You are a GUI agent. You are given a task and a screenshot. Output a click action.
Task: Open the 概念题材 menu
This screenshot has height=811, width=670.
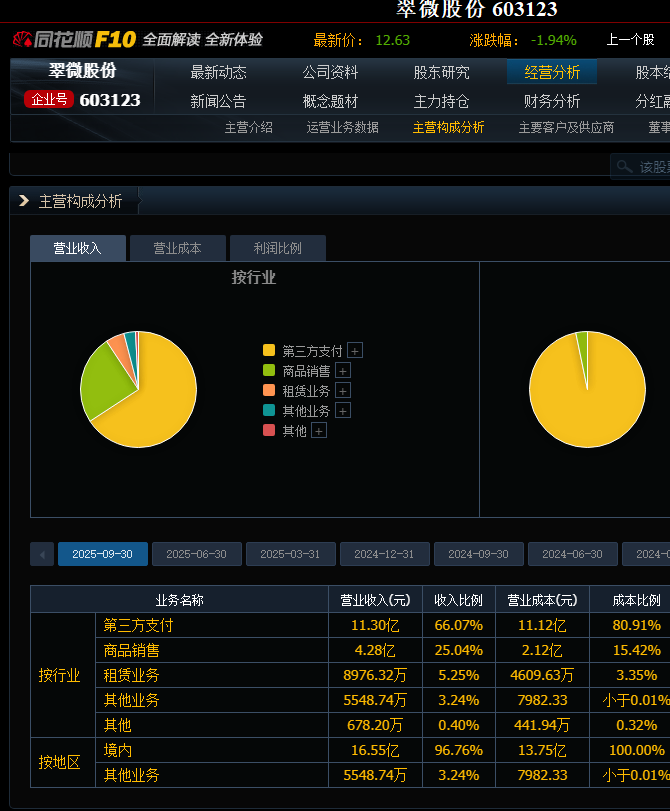tap(330, 101)
